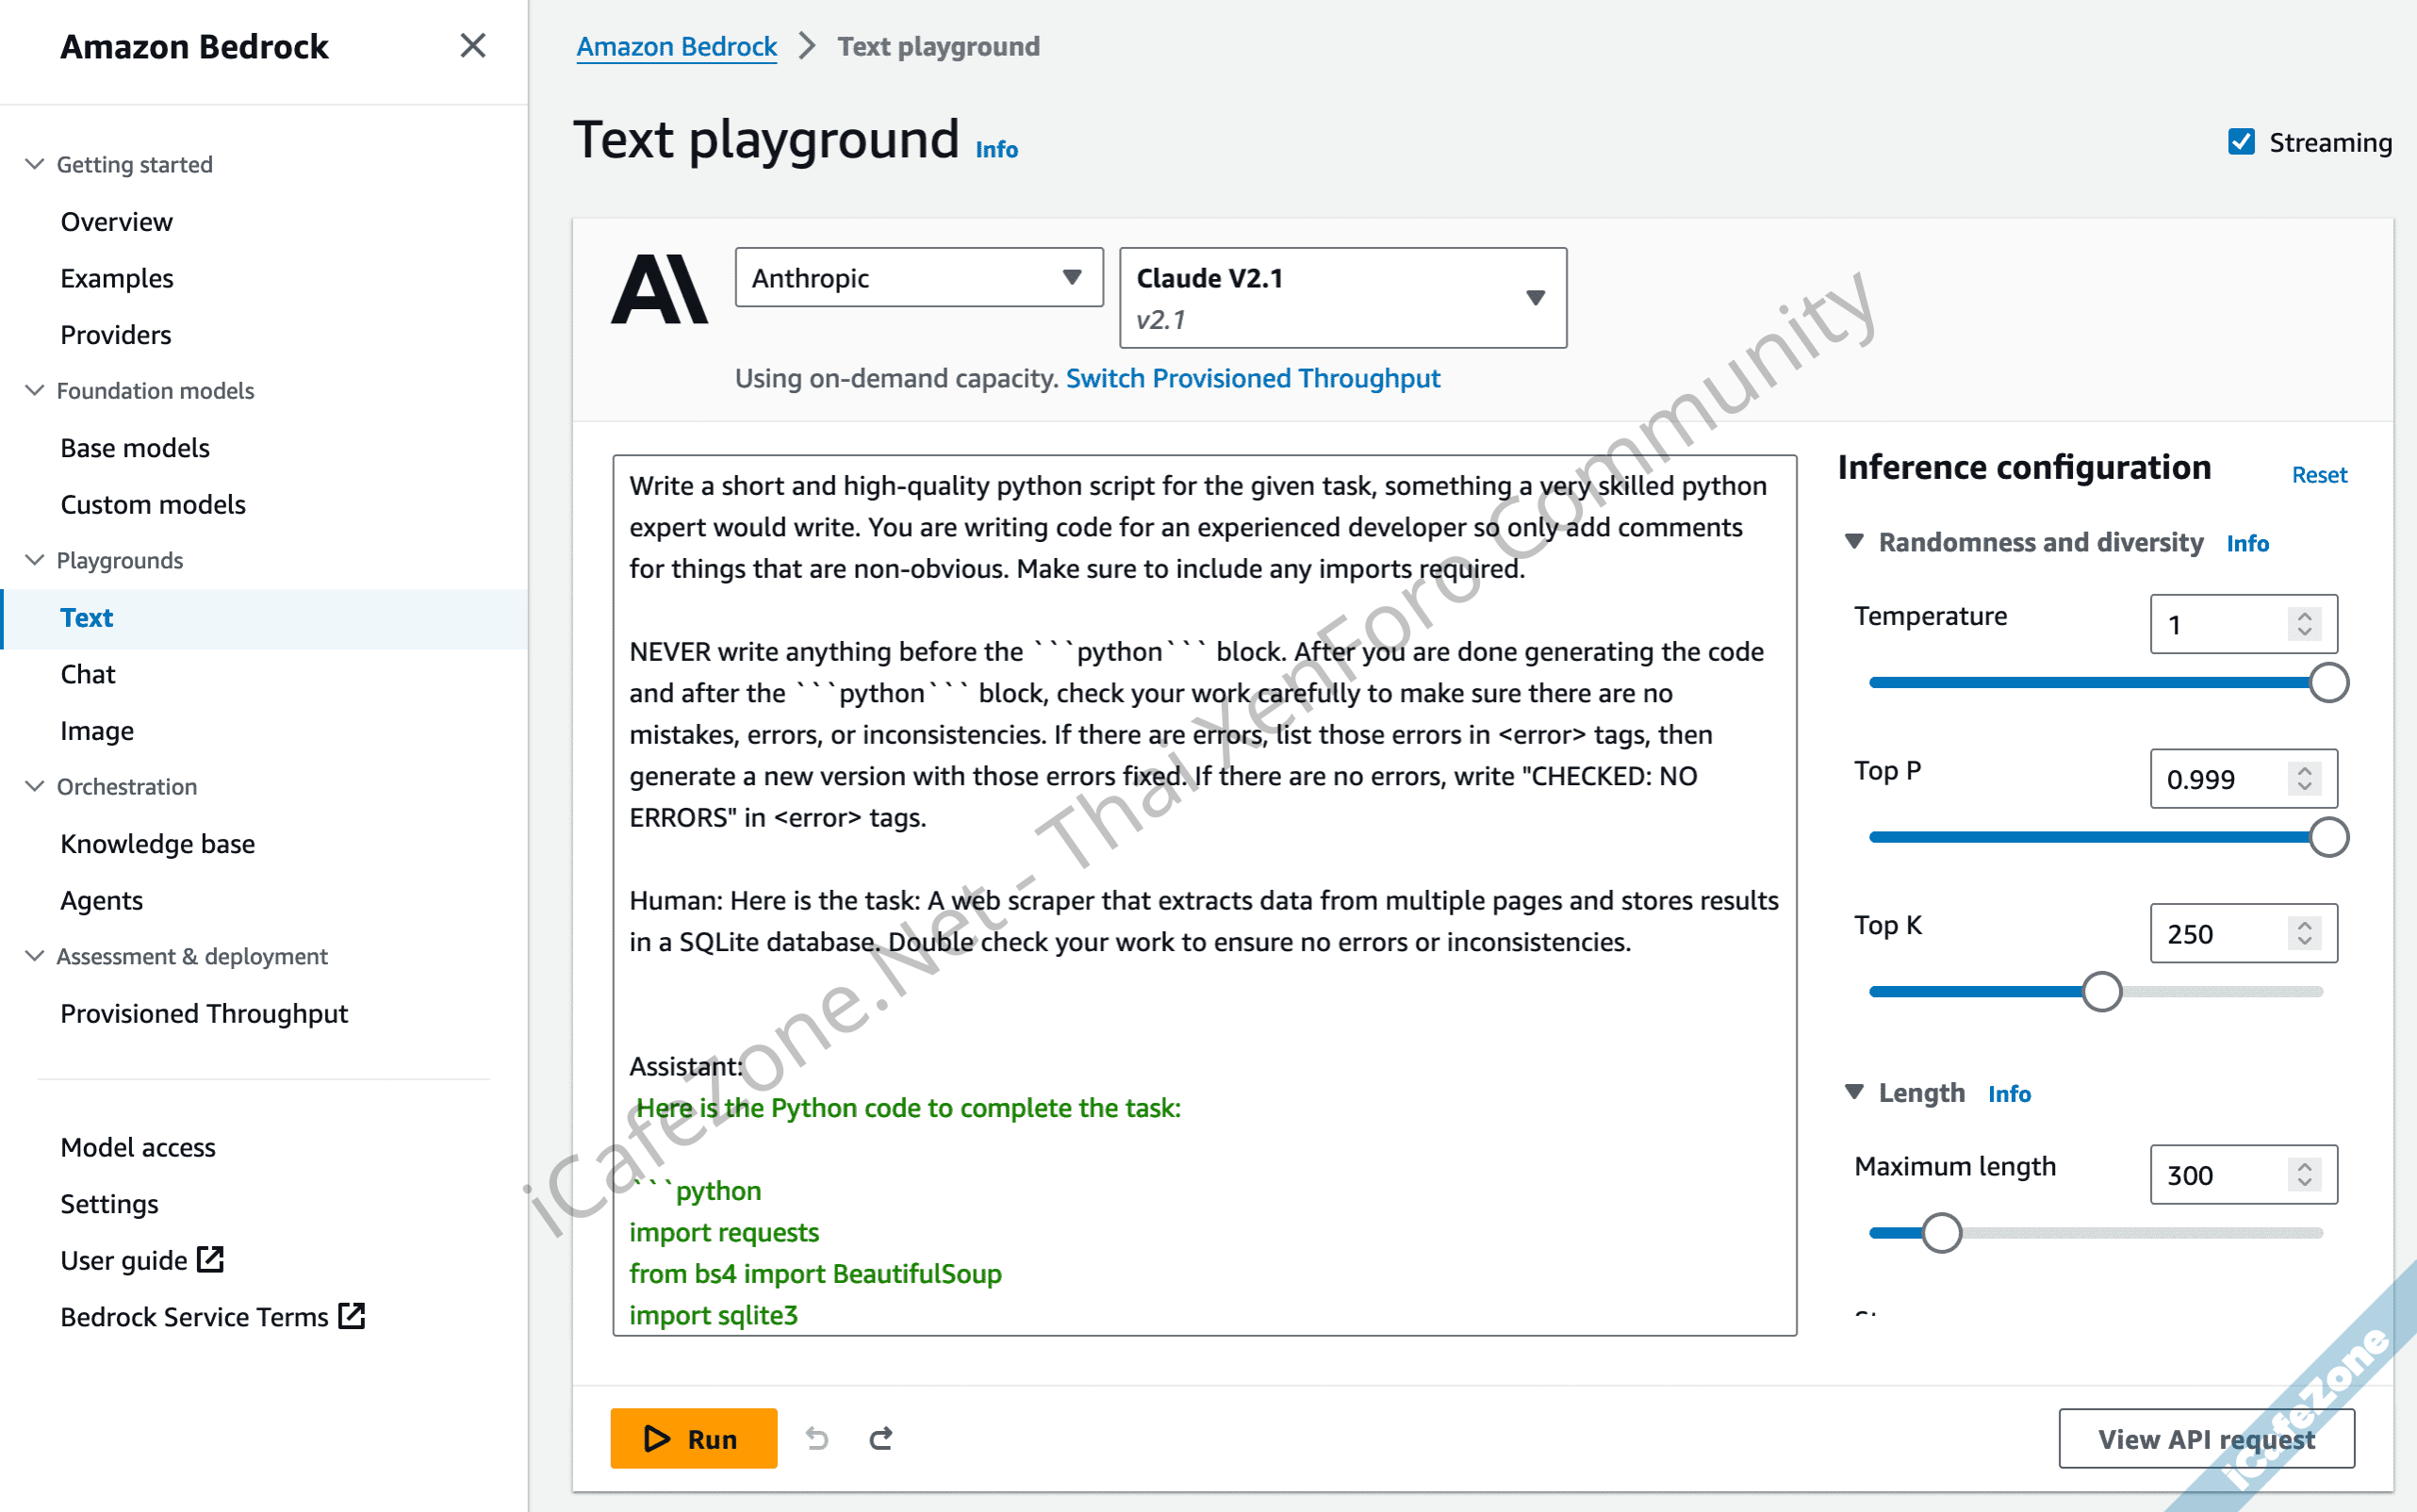Collapse the Playgrounds navigation group
The height and width of the screenshot is (1512, 2417).
pos(35,560)
